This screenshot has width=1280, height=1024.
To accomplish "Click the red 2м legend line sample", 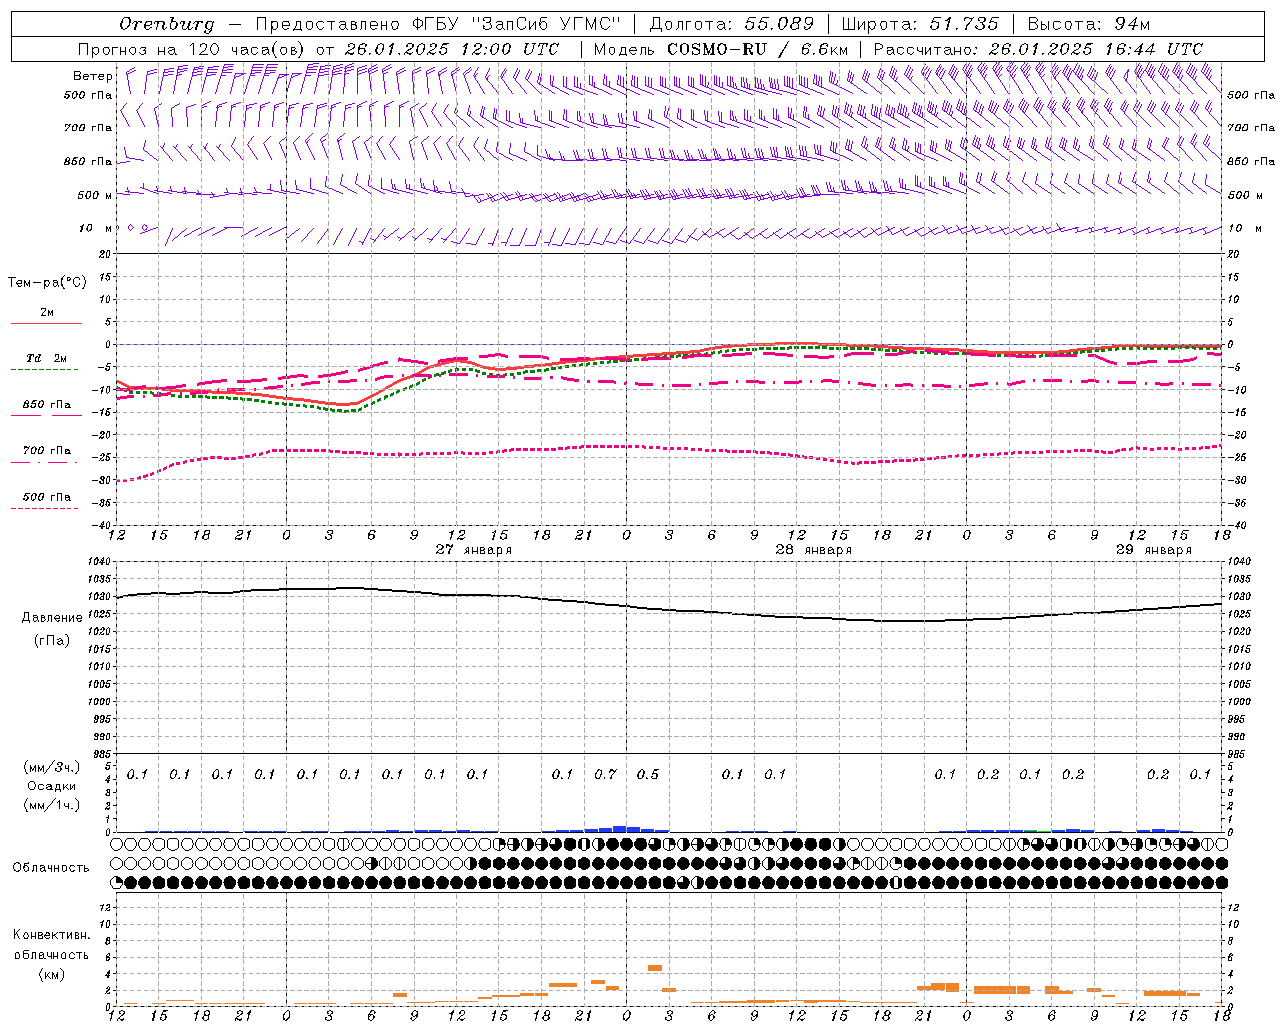I will [46, 324].
